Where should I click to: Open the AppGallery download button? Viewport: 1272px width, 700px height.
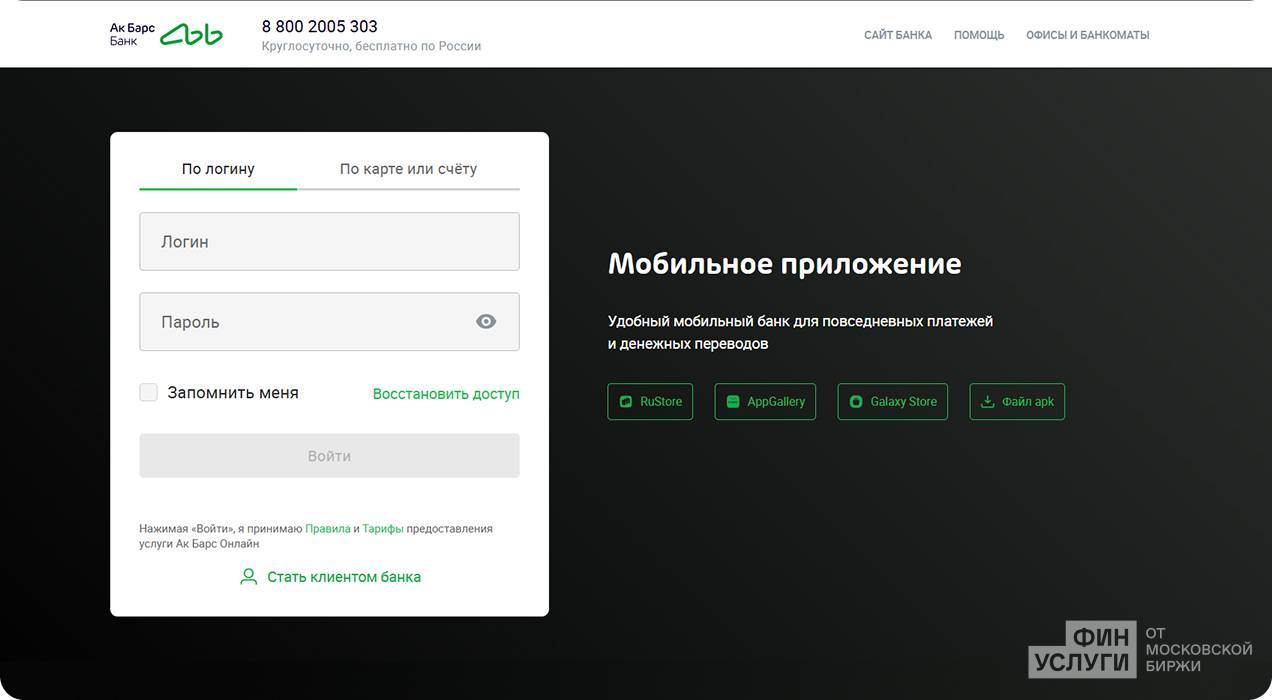[765, 401]
